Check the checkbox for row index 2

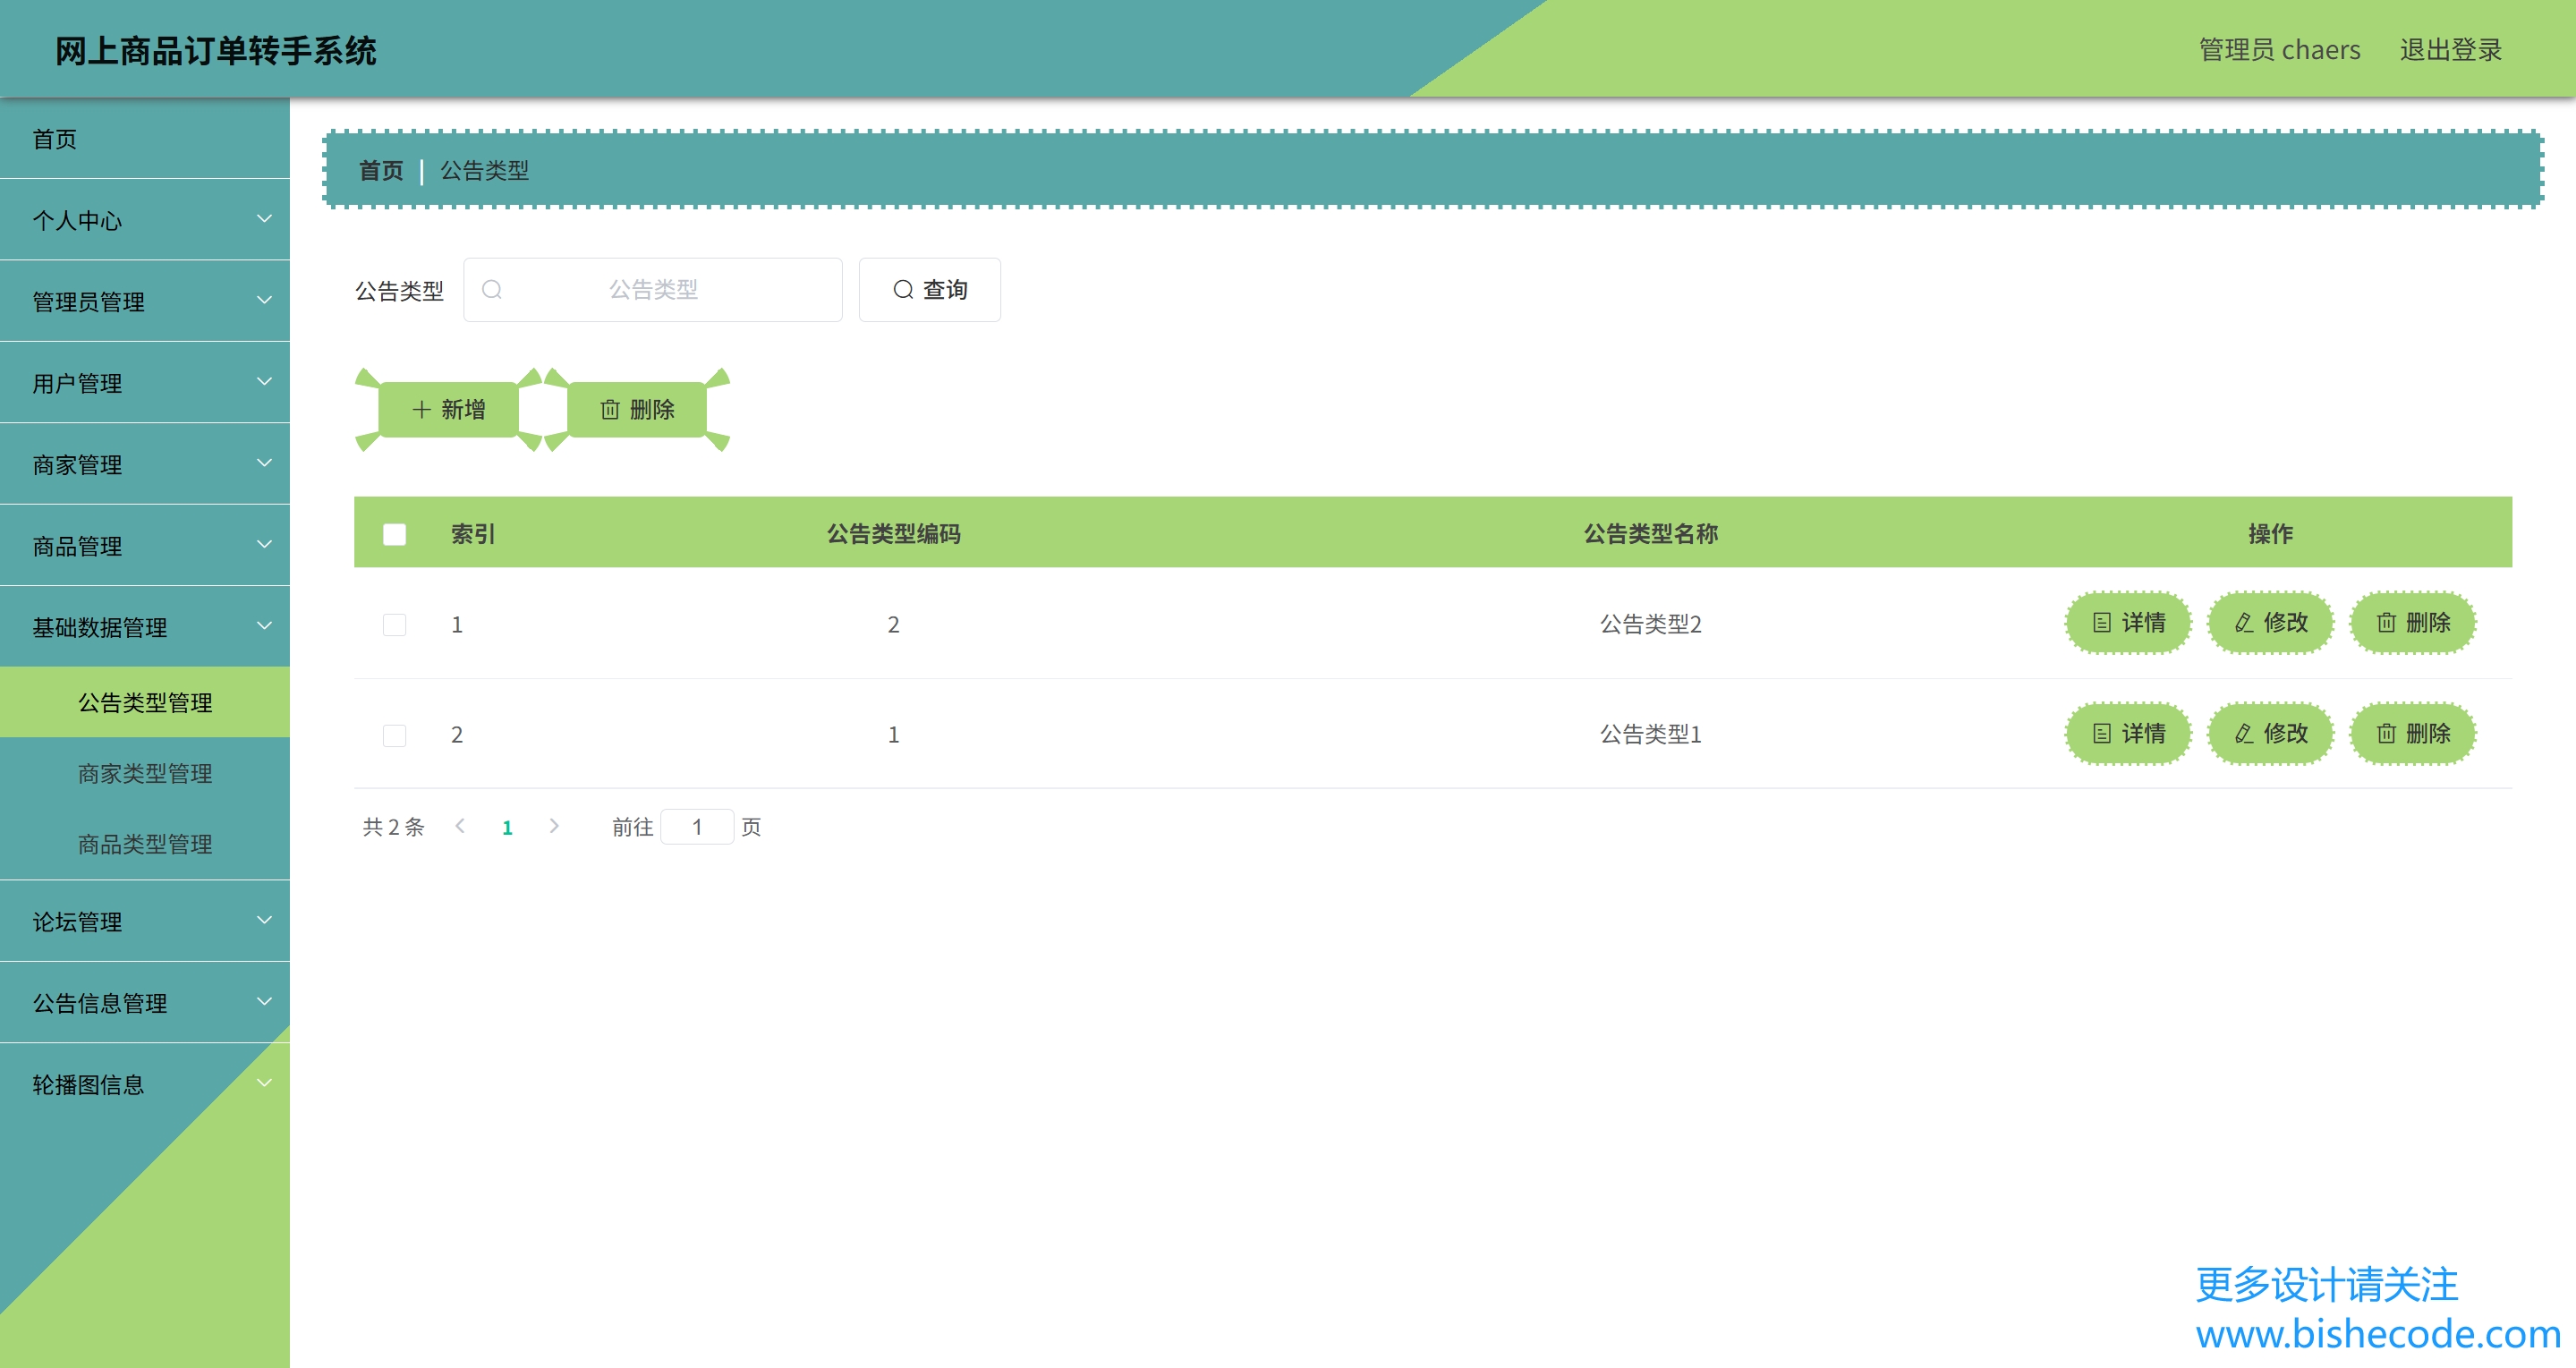[x=394, y=735]
